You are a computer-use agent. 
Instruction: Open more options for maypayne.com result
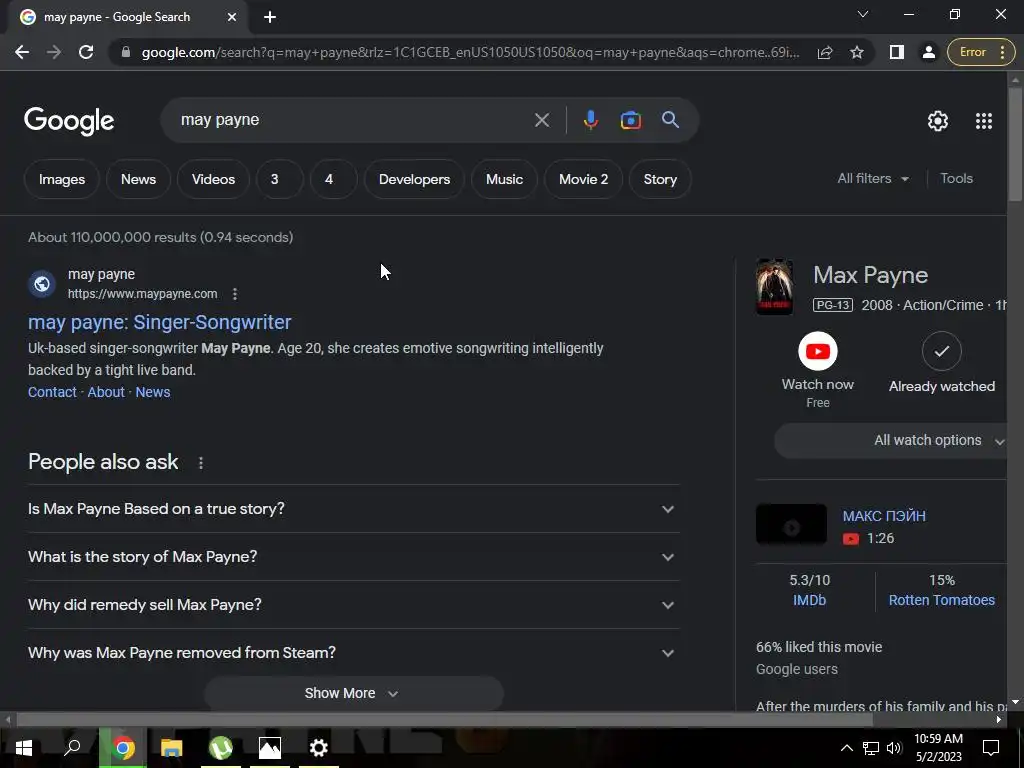(x=234, y=294)
